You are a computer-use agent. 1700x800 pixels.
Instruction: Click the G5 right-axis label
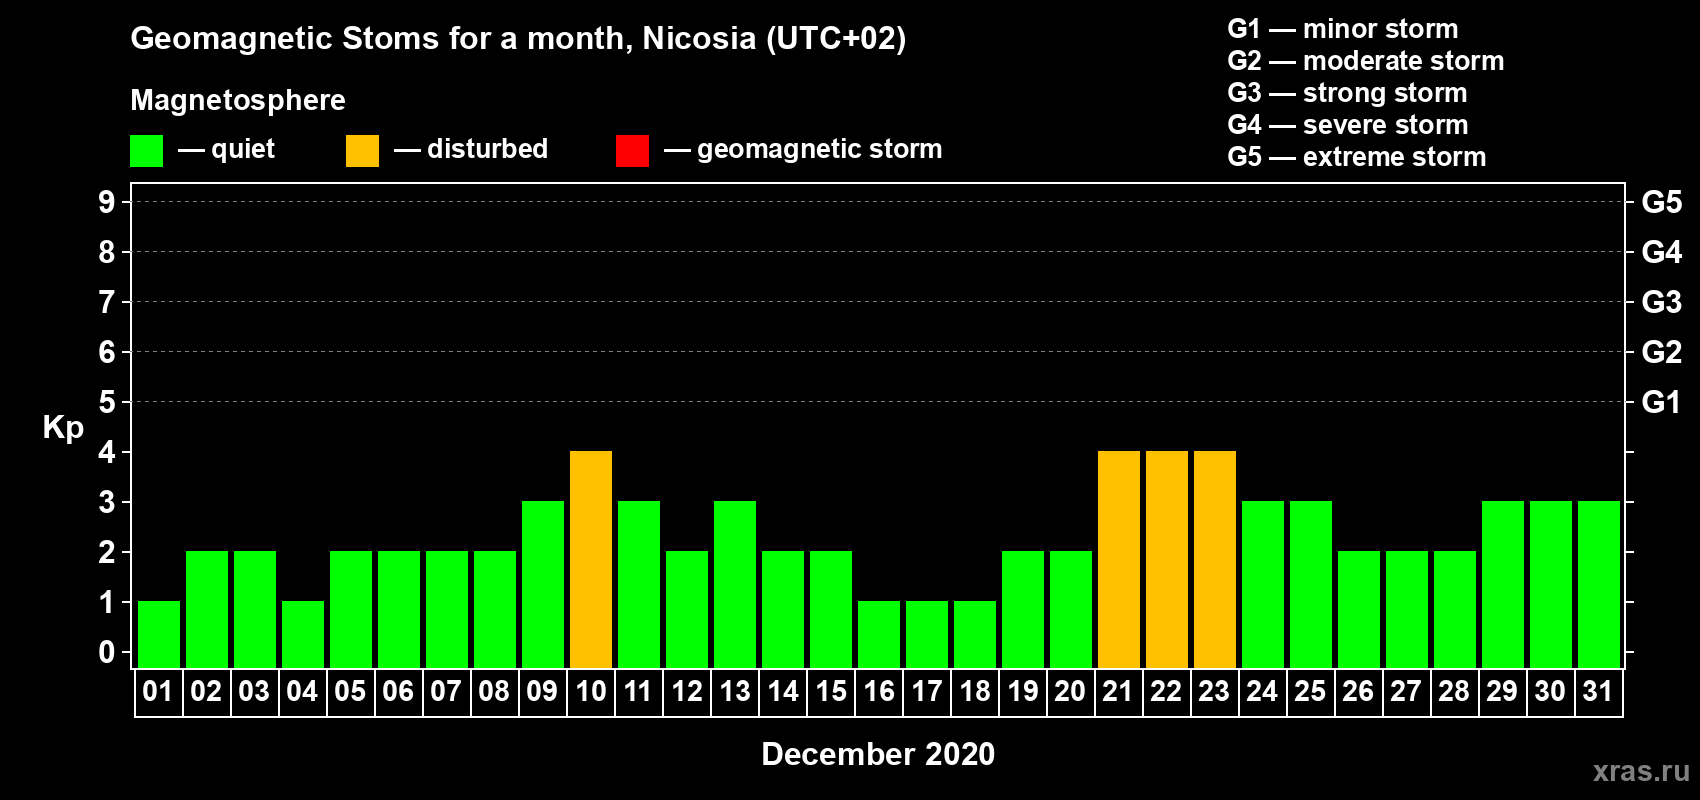tap(1662, 202)
